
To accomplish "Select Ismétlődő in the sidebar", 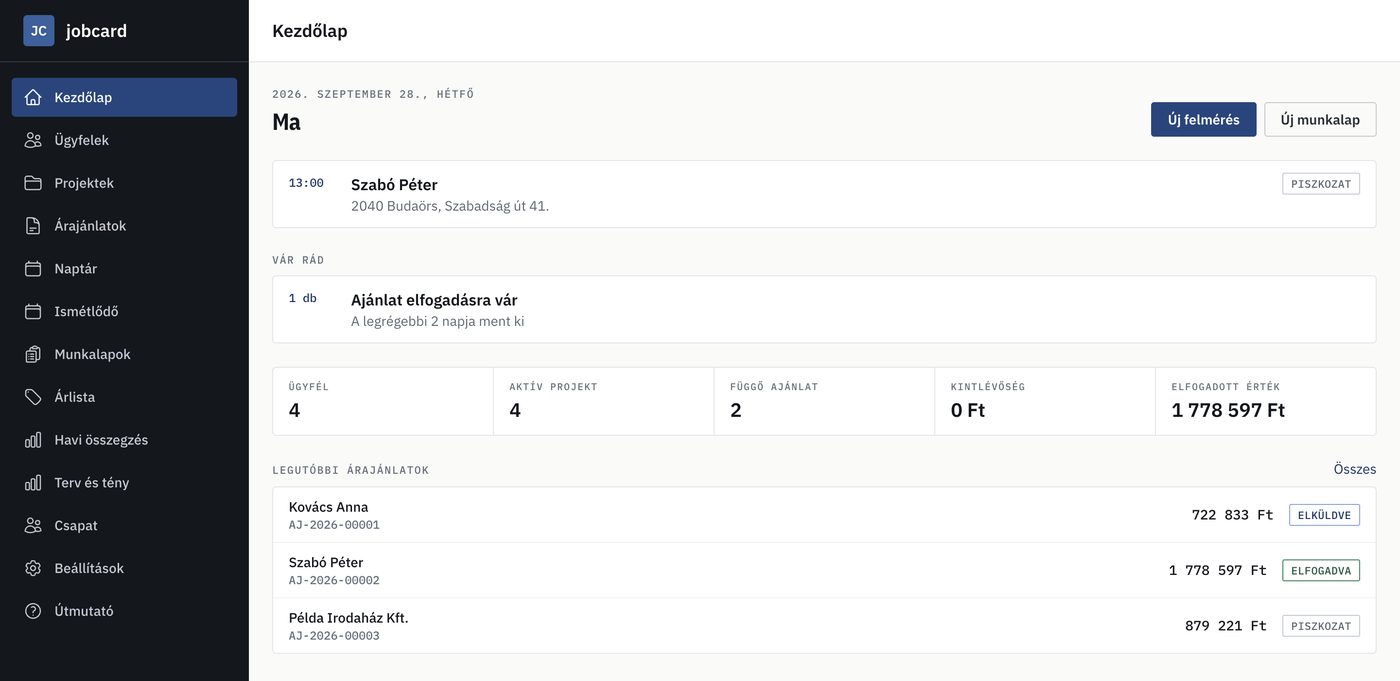I will coord(124,311).
